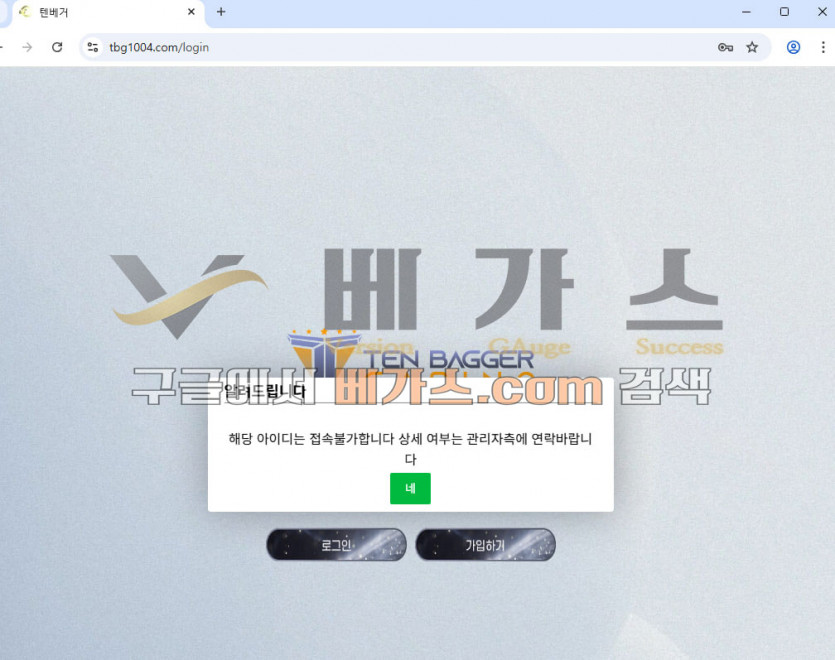The image size is (835, 660).
Task: Open the Chrome profile icon
Action: pyautogui.click(x=793, y=47)
